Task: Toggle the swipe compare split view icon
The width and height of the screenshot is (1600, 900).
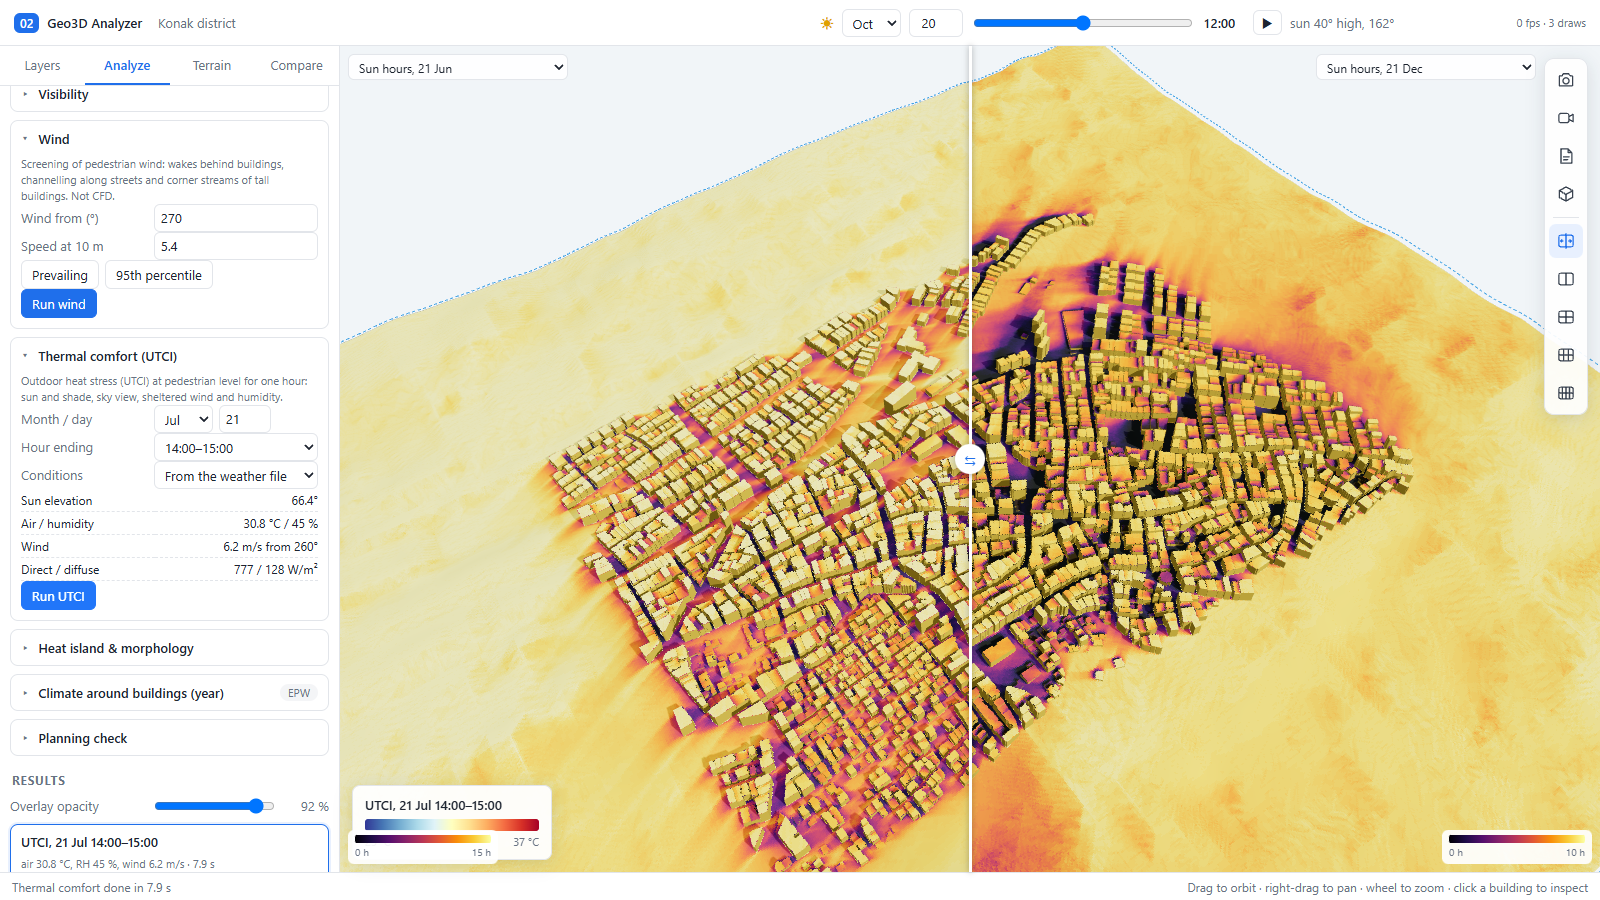Action: (x=1566, y=241)
